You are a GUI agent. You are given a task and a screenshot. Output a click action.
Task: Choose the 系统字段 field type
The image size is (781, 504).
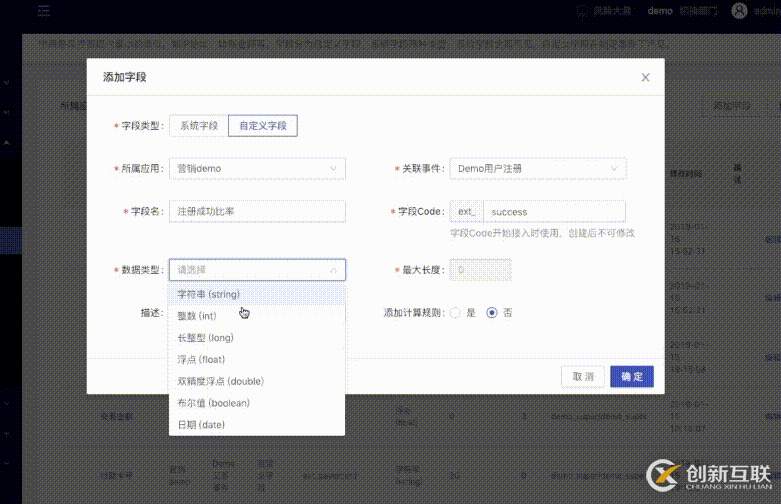coord(198,126)
